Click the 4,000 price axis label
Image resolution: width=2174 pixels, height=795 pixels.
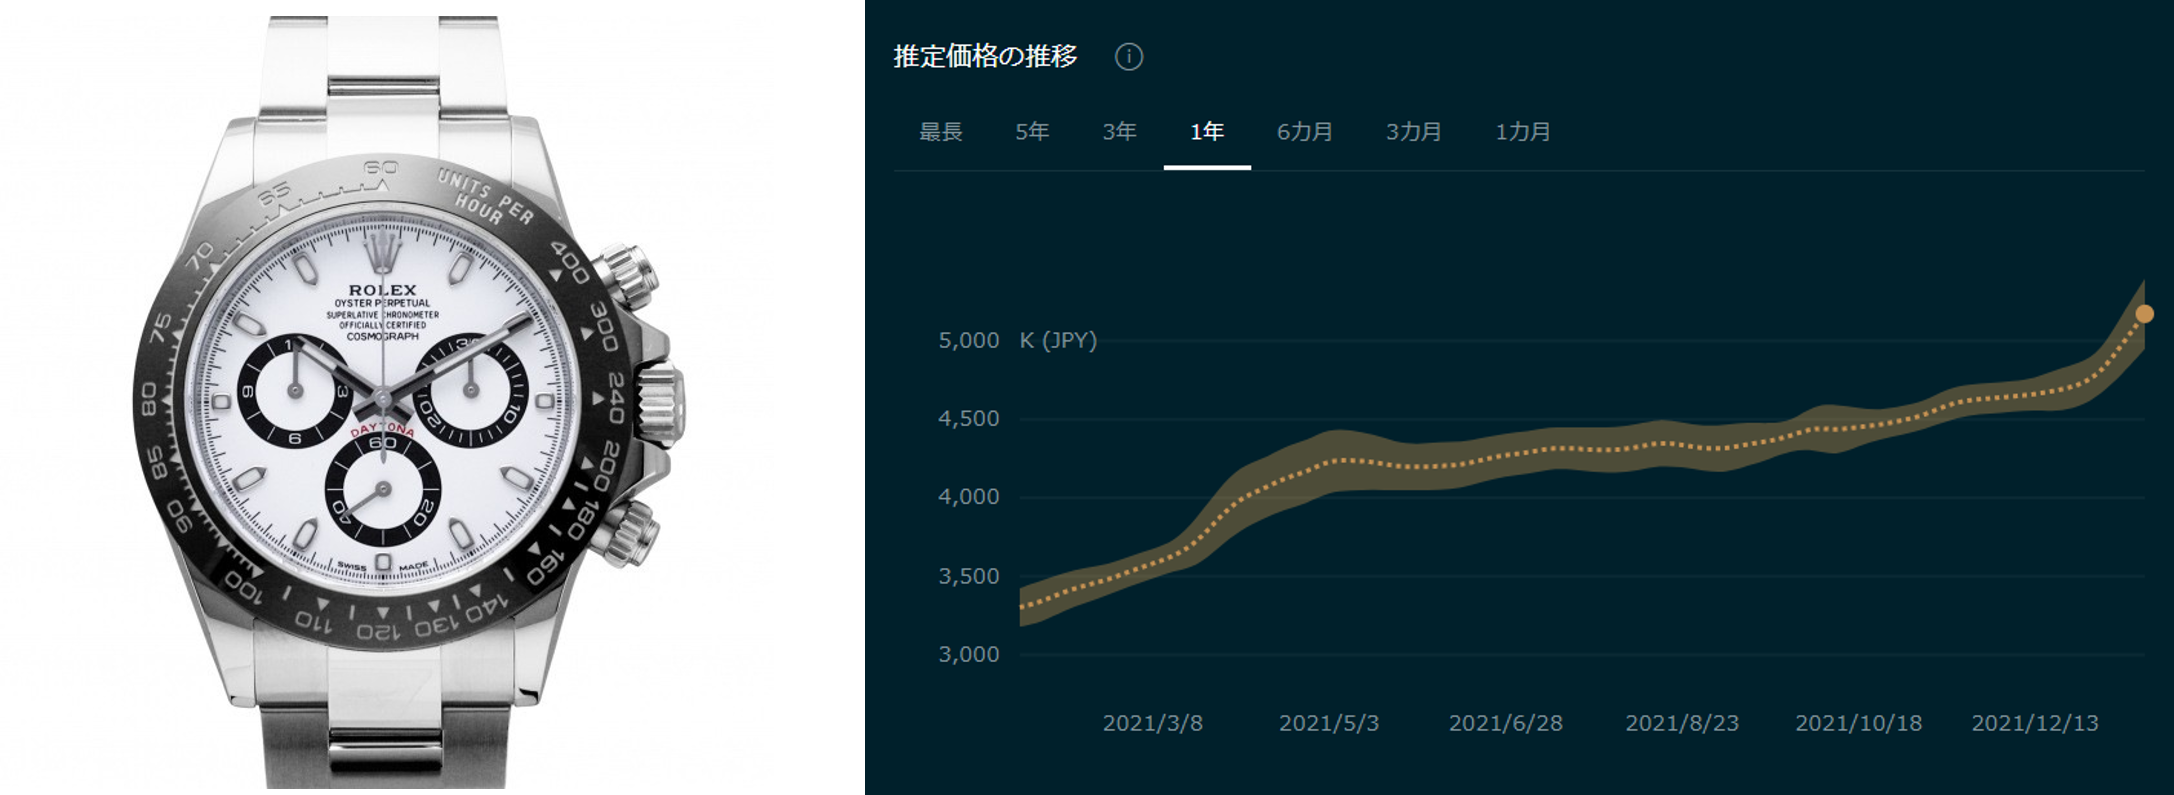click(x=968, y=496)
